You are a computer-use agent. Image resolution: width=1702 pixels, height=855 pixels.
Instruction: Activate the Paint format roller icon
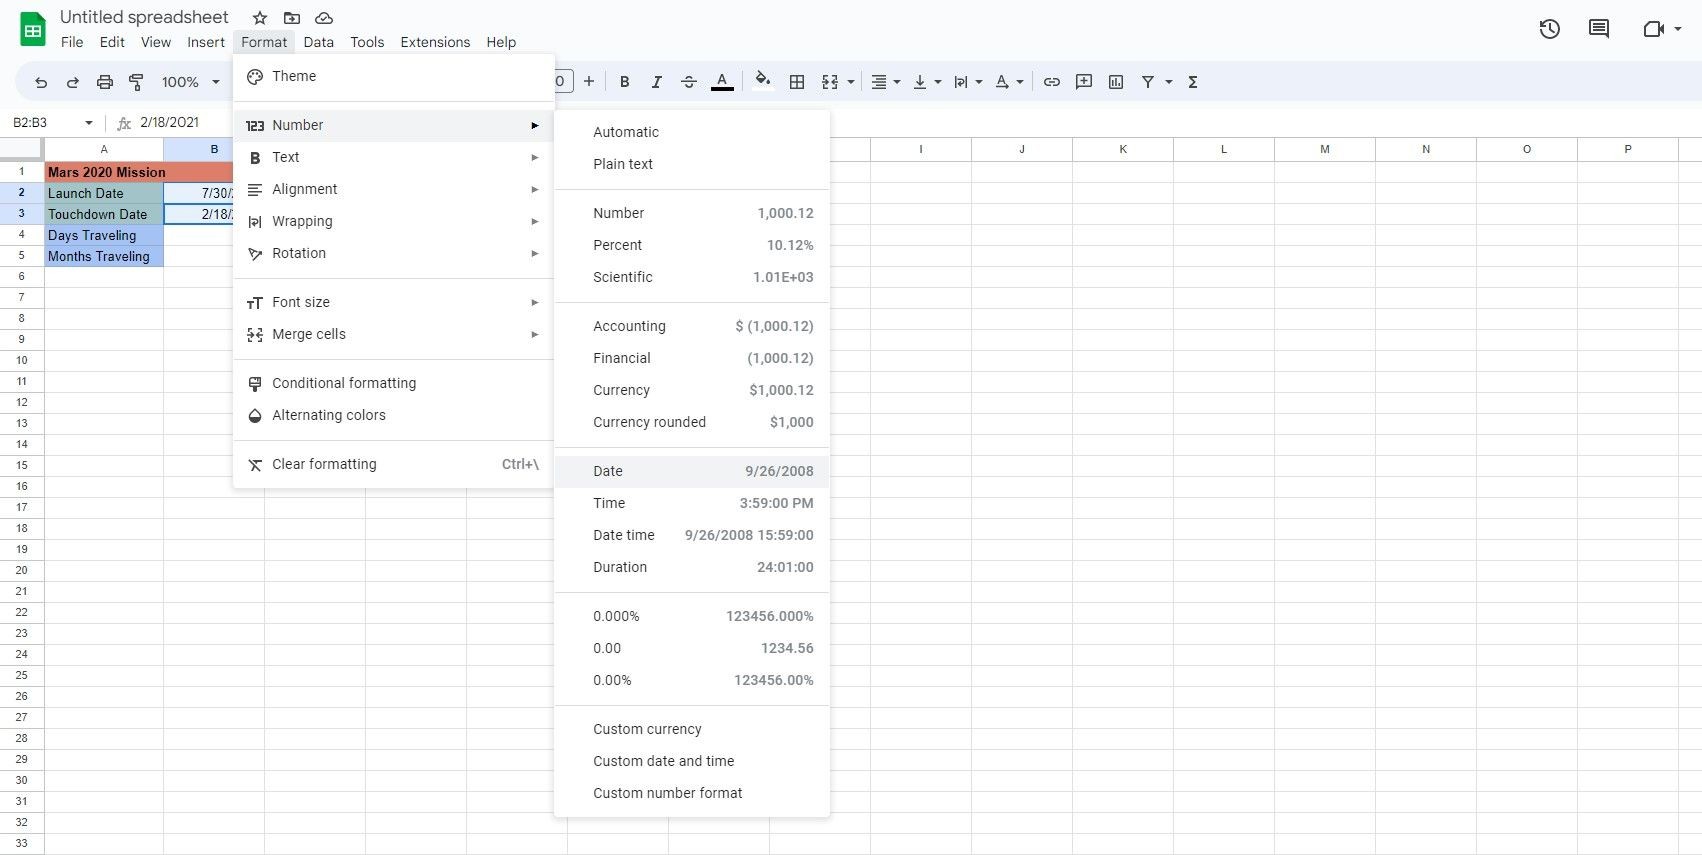tap(137, 82)
